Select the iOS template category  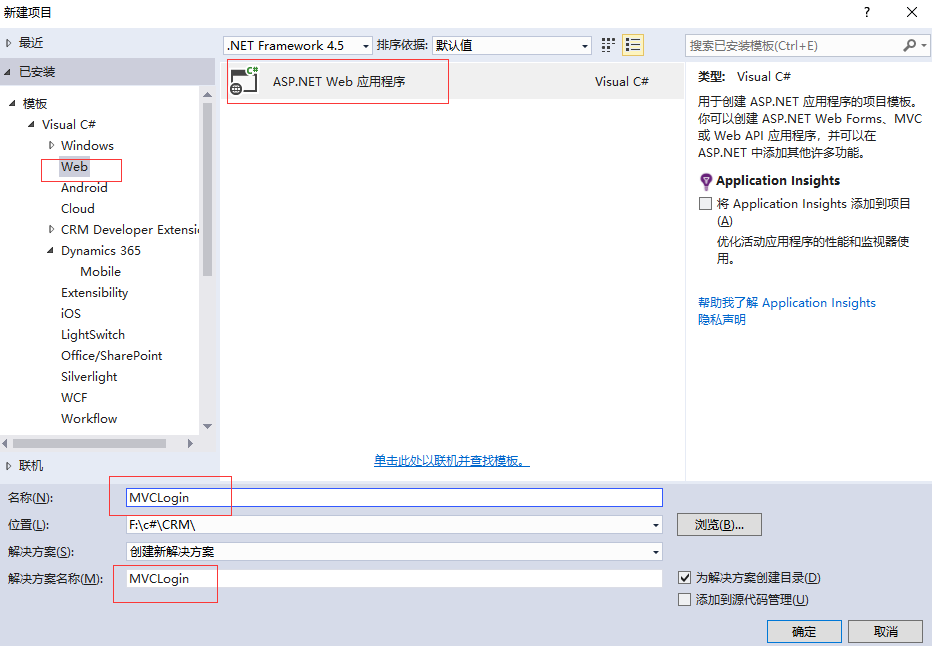(x=71, y=313)
